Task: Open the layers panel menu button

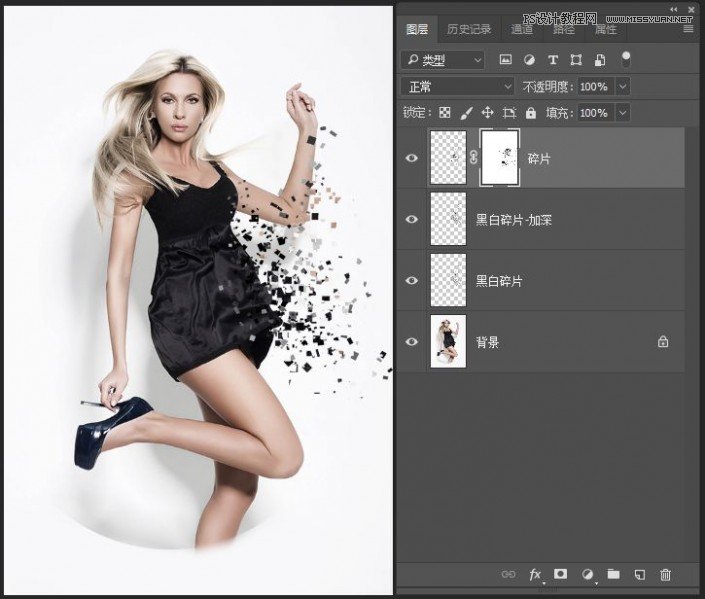Action: point(688,29)
